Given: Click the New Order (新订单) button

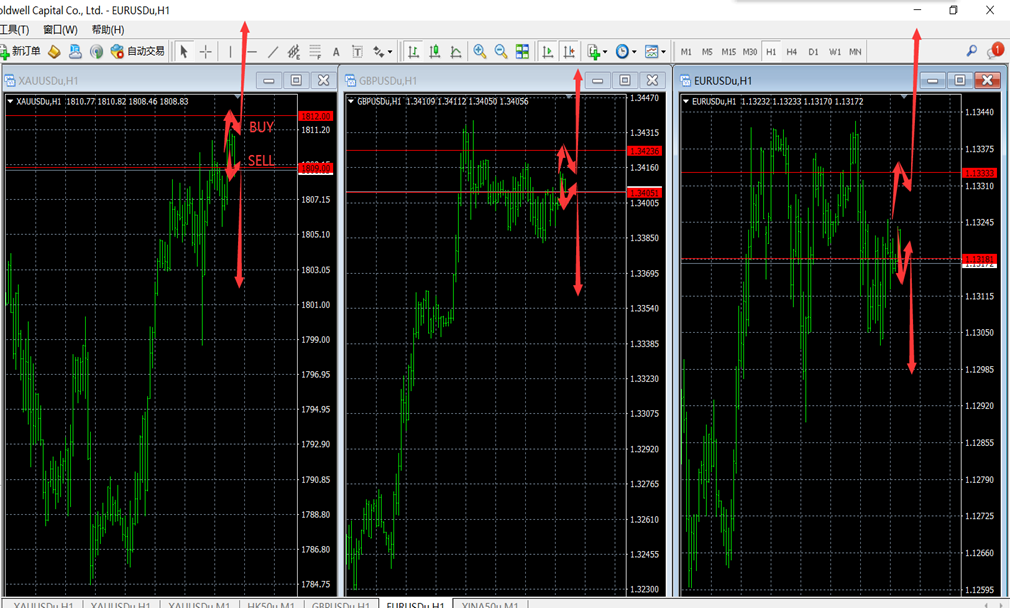Looking at the screenshot, I should click(x=22, y=51).
